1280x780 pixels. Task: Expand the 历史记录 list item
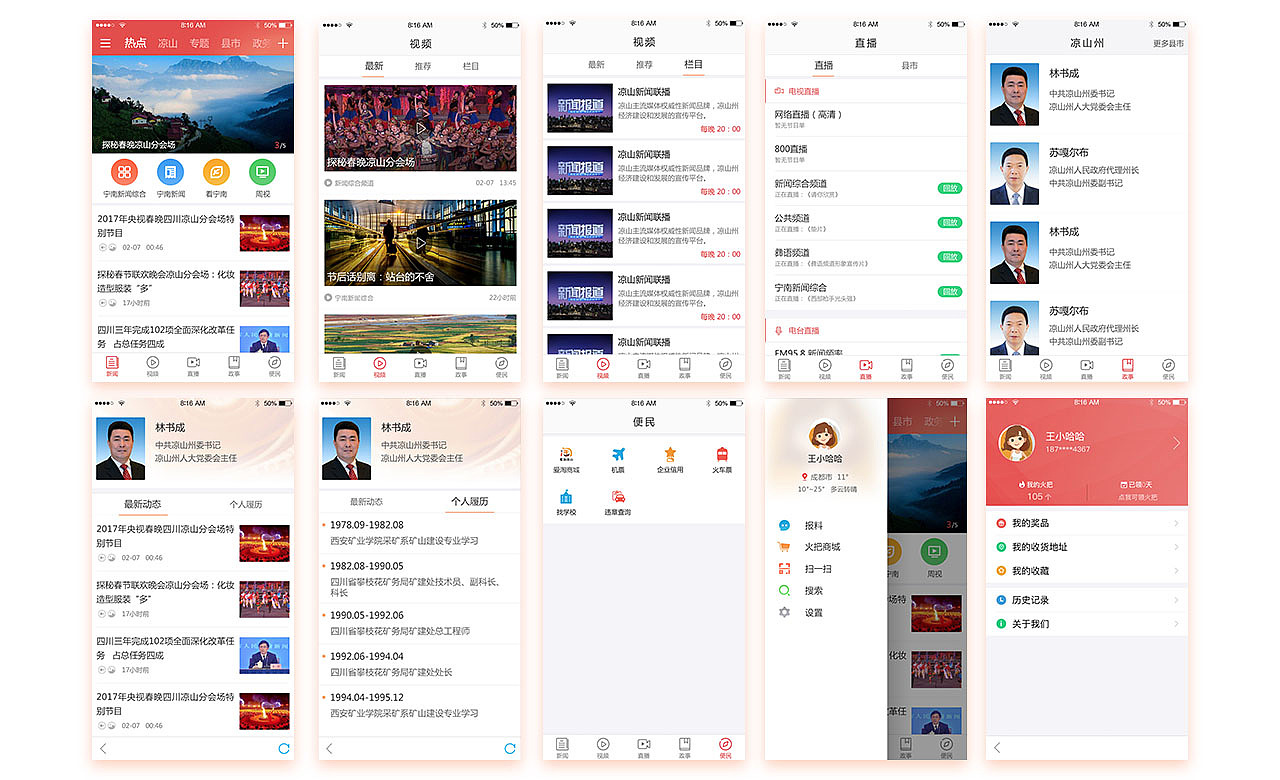click(1087, 598)
